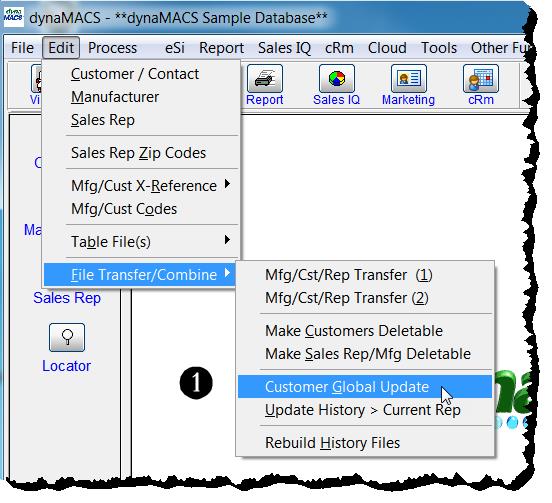This screenshot has height=503, width=552.
Task: Click Sales Rep link in left sidebar
Action: pyautogui.click(x=67, y=298)
